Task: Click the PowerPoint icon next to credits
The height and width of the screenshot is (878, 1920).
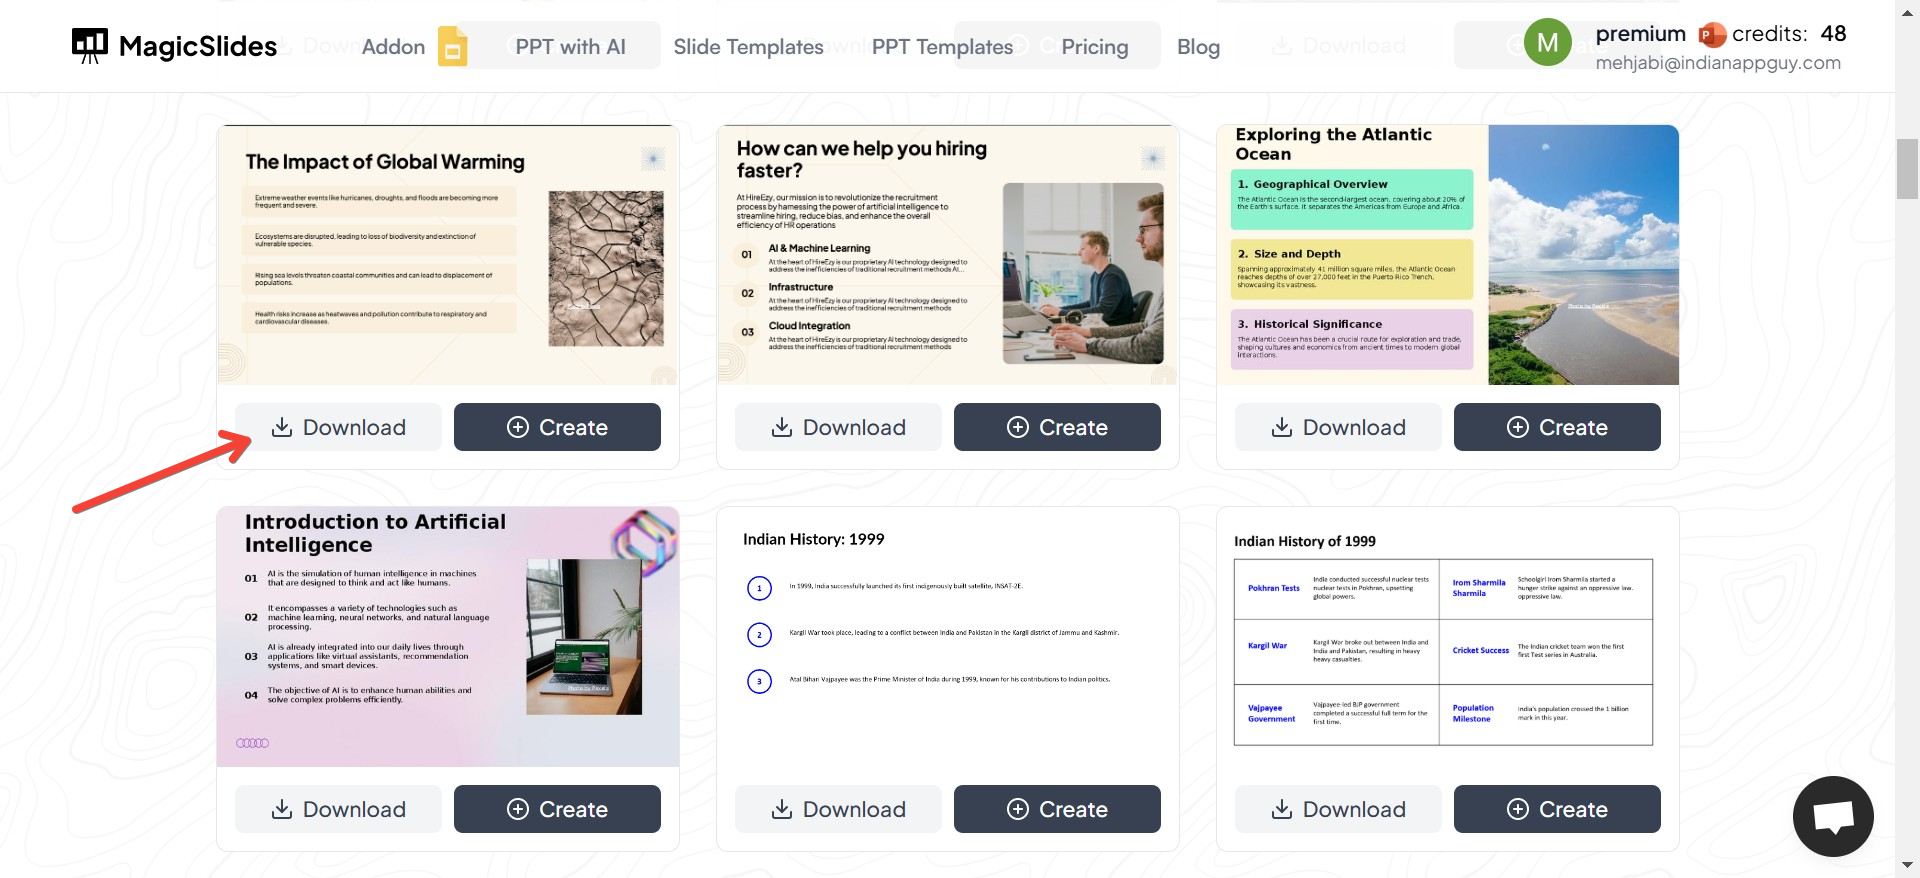Action: click(x=1712, y=35)
